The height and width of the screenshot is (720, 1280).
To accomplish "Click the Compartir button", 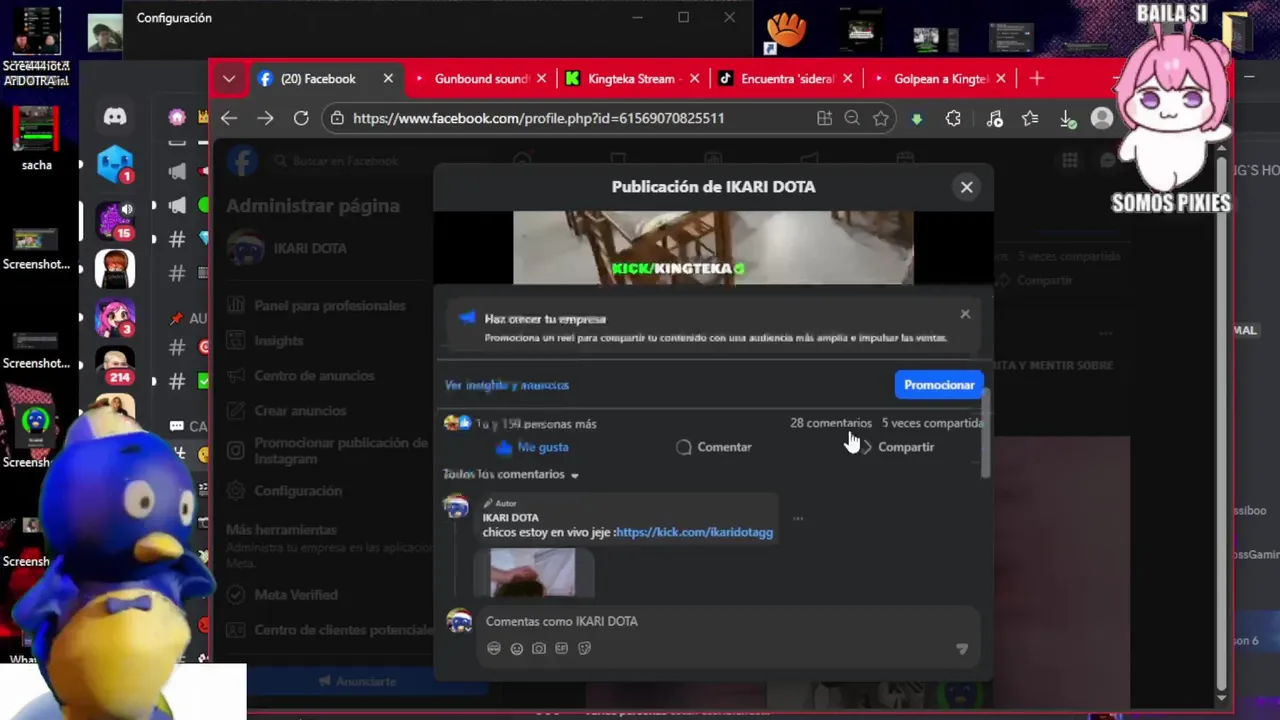I will 897,447.
